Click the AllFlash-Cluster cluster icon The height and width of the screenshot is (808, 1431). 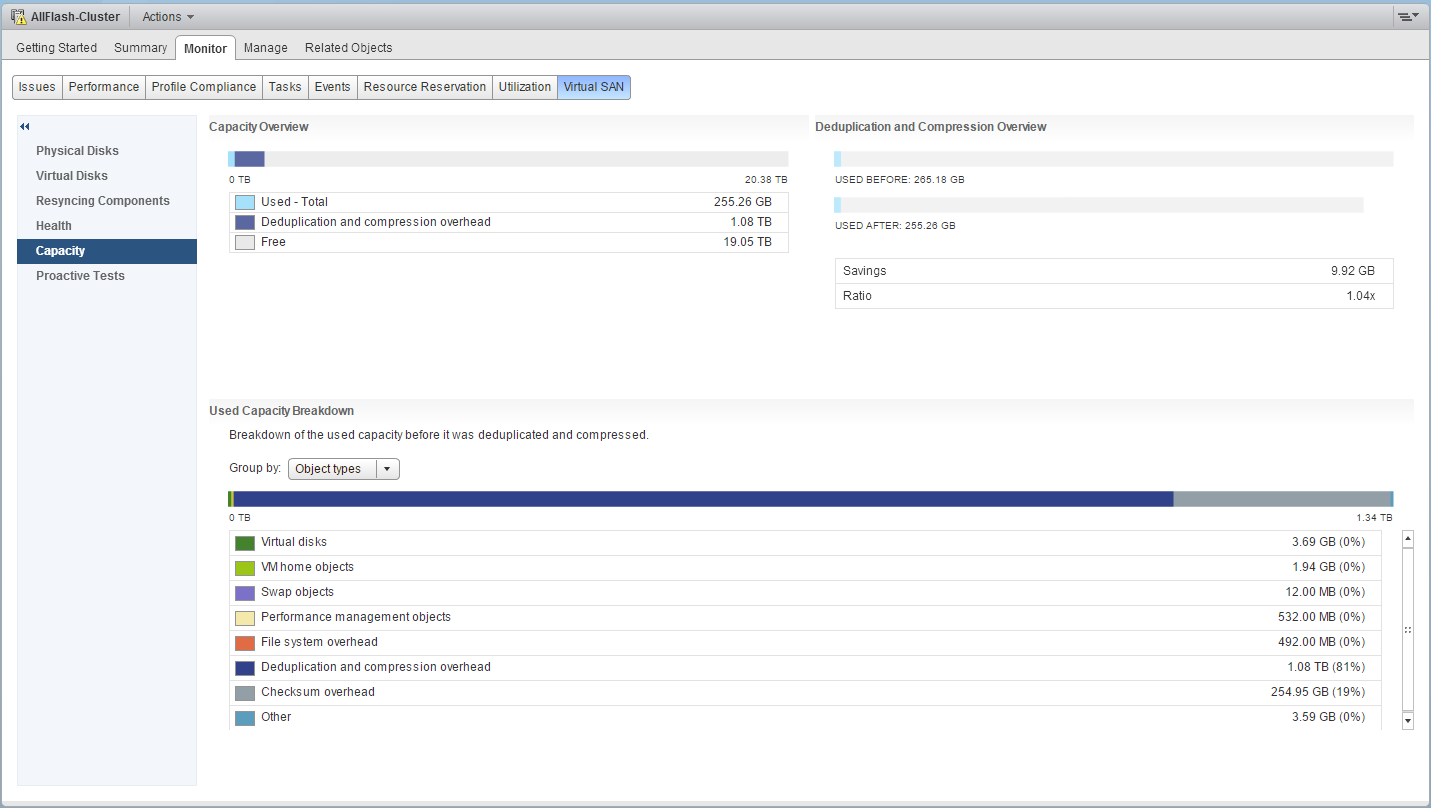click(18, 17)
